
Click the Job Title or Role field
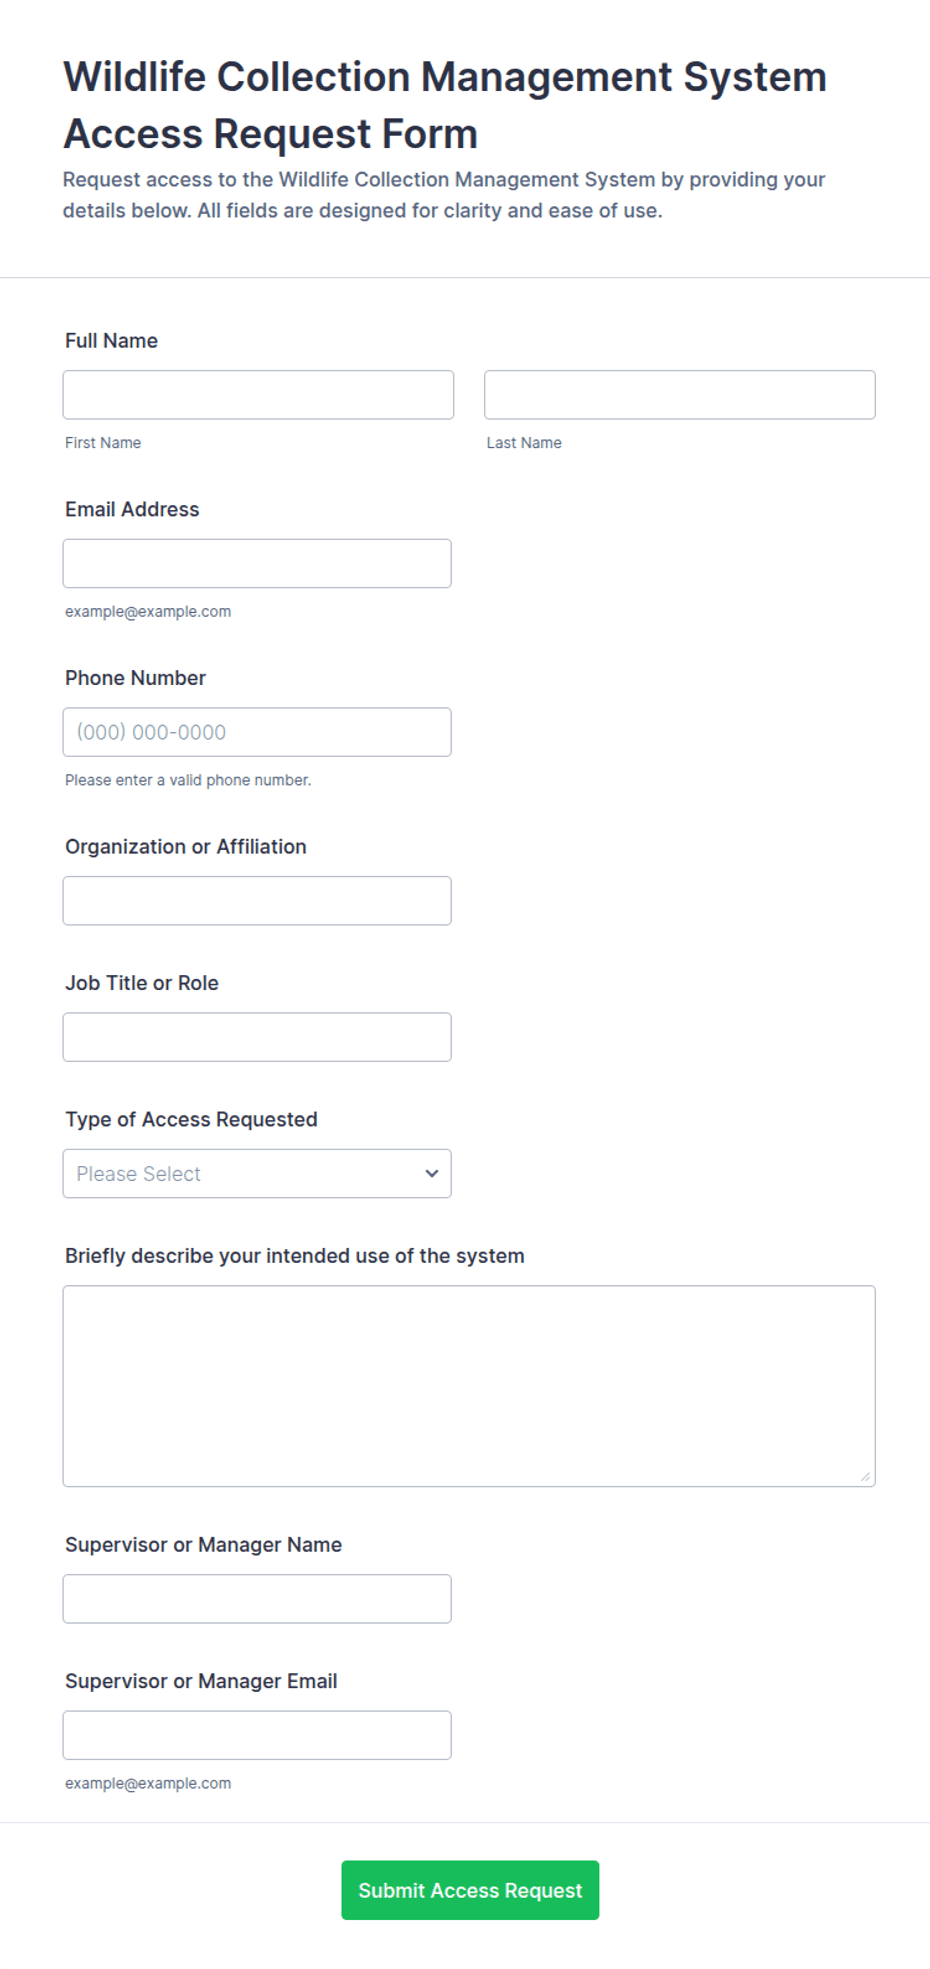257,1037
